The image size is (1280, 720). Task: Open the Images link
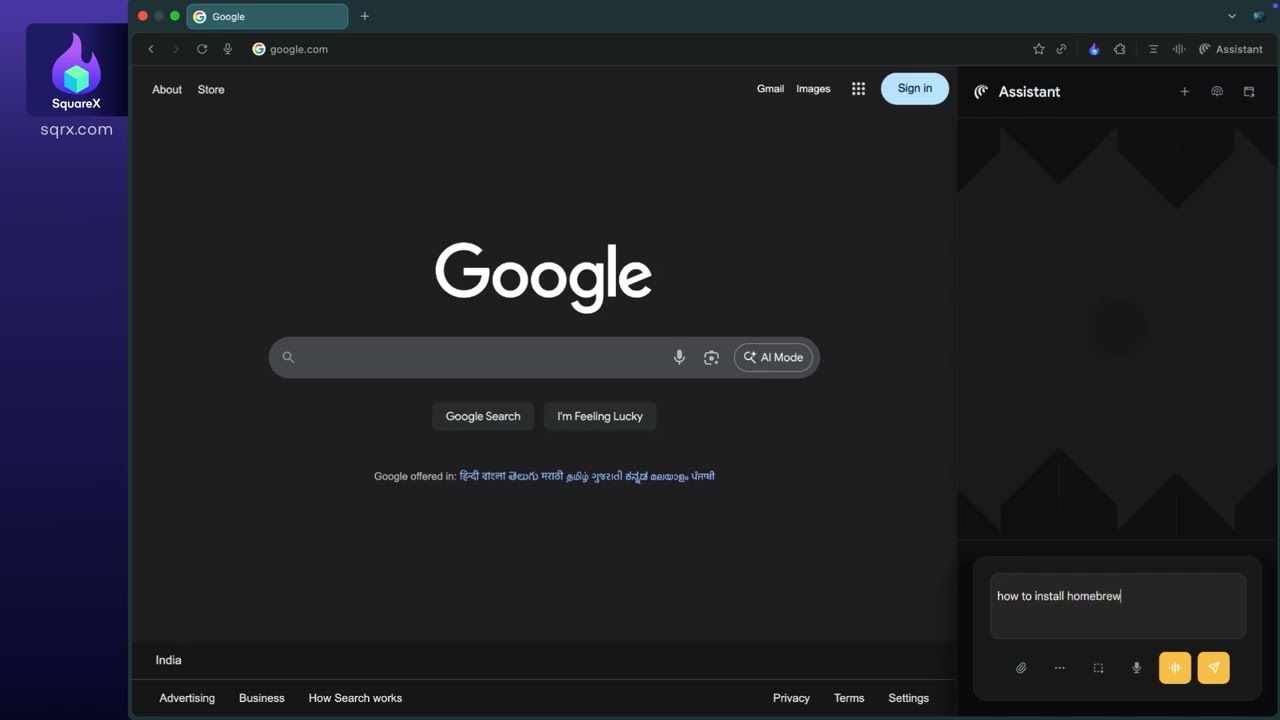(x=813, y=89)
